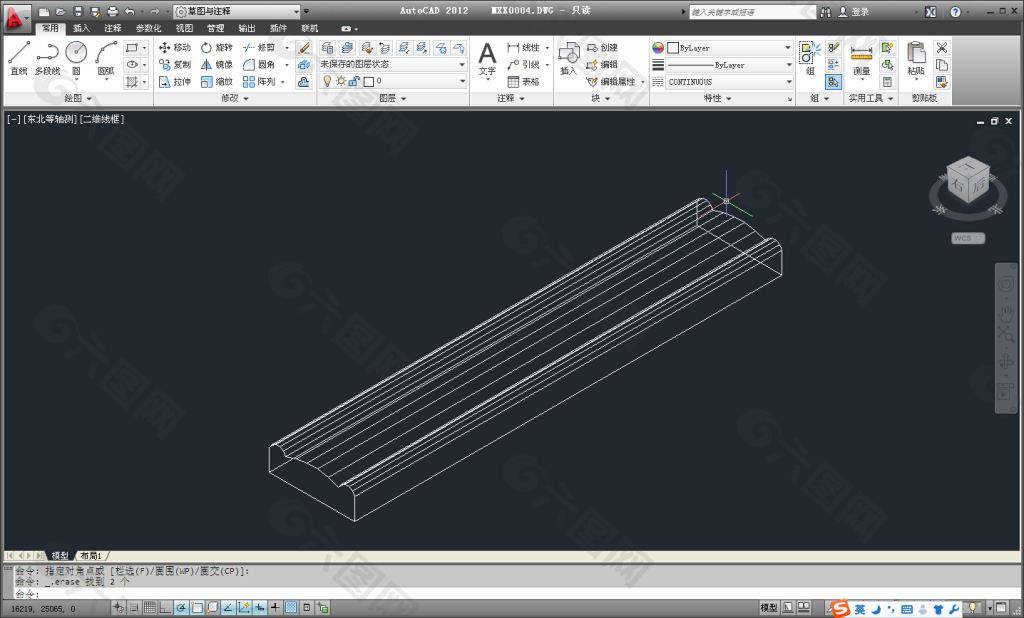
Task: Click the Insert block (插入) icon
Action: [568, 58]
